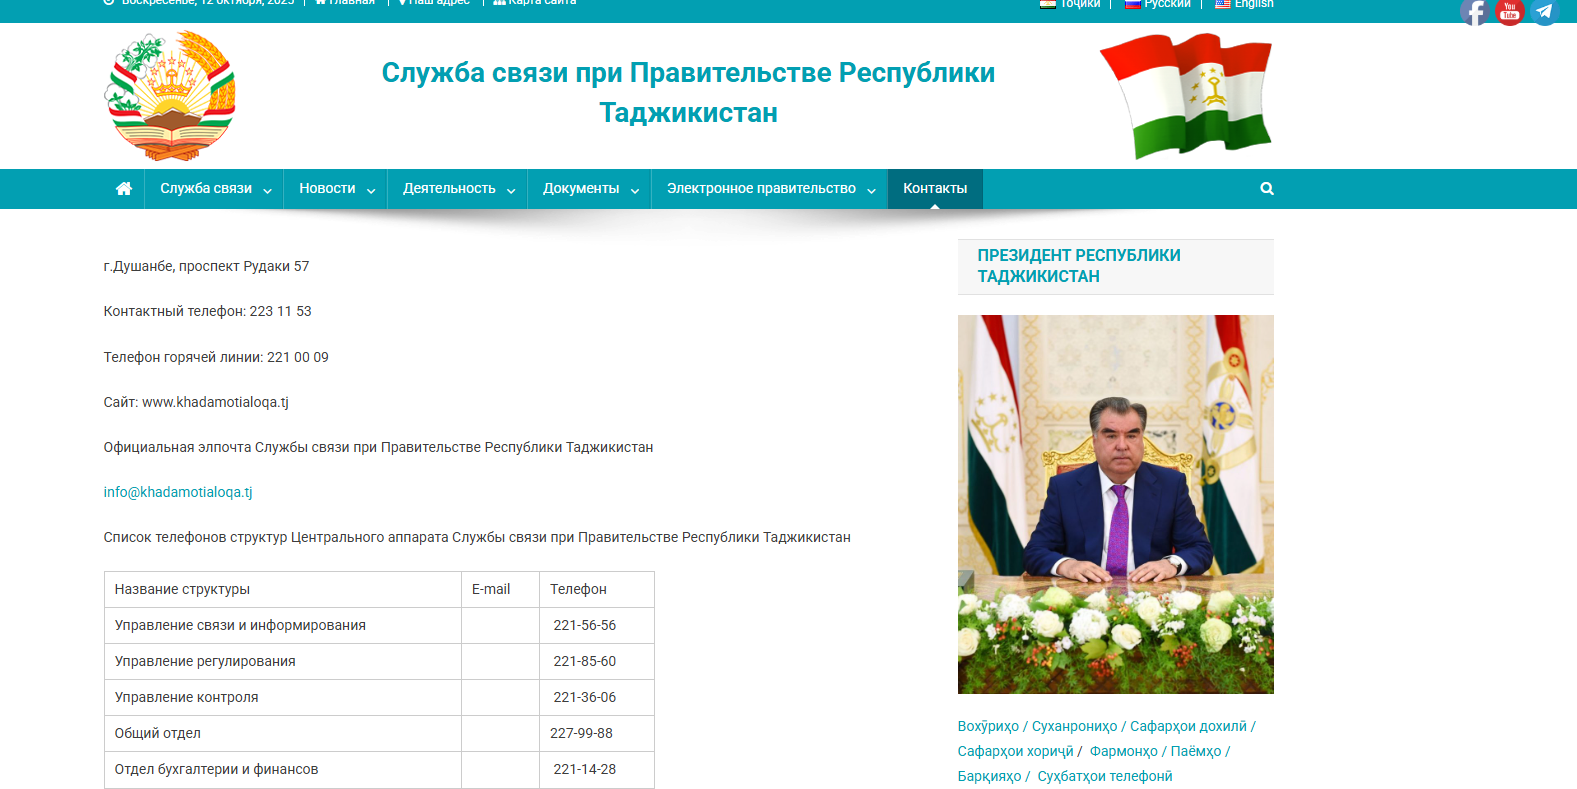Viewport: 1577px width, 789px height.
Task: Open the Telegram social icon
Action: click(1545, 11)
